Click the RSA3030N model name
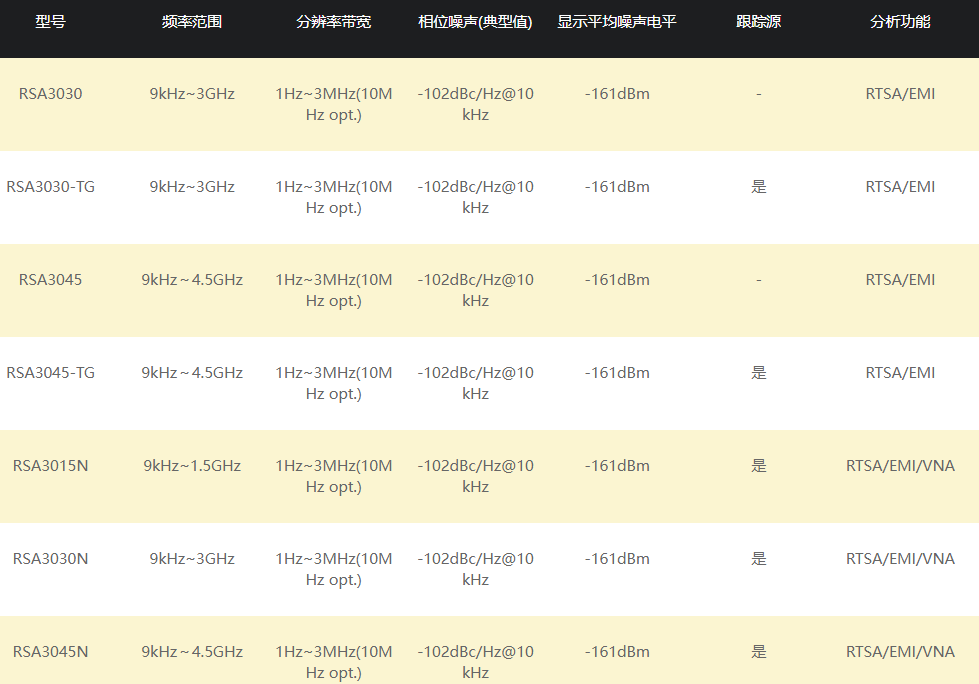The width and height of the screenshot is (979, 684). [50, 559]
